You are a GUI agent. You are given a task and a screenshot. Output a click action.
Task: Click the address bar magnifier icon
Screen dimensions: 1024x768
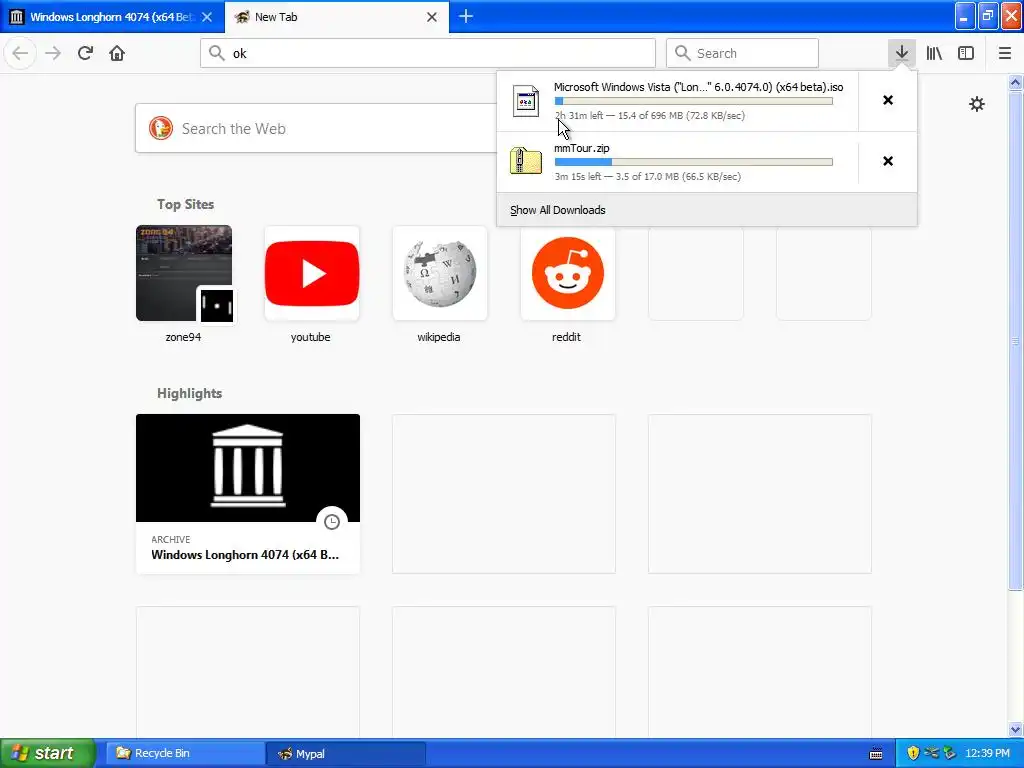point(216,53)
